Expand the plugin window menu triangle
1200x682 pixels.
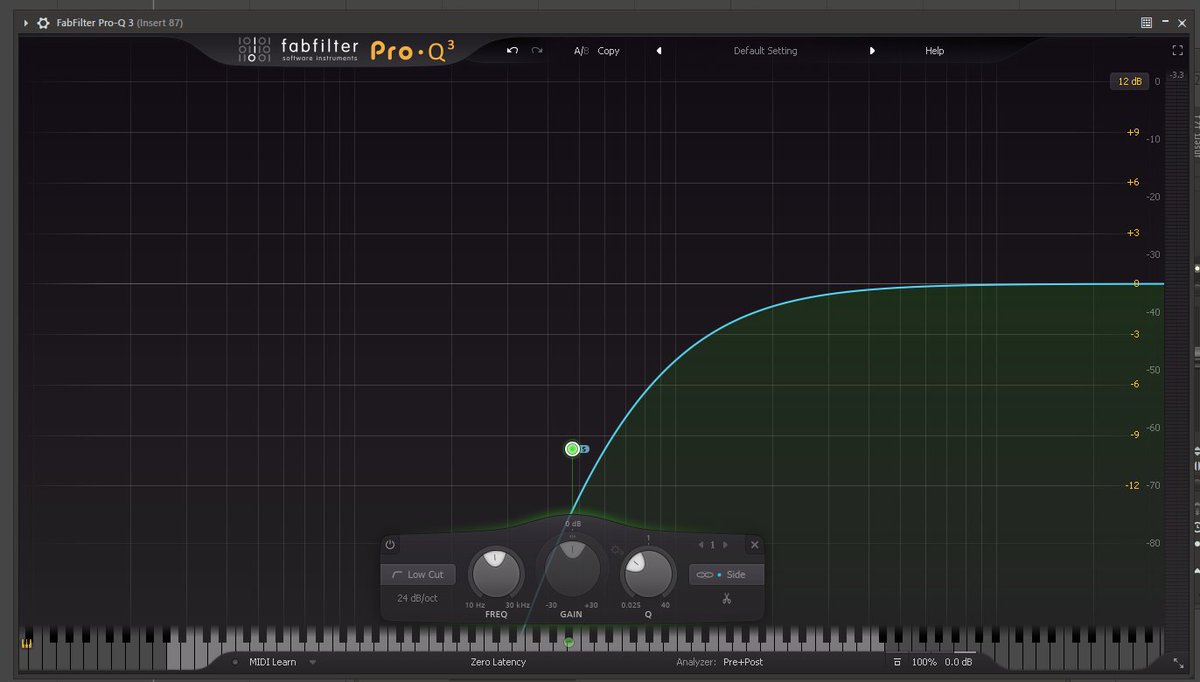click(26, 22)
